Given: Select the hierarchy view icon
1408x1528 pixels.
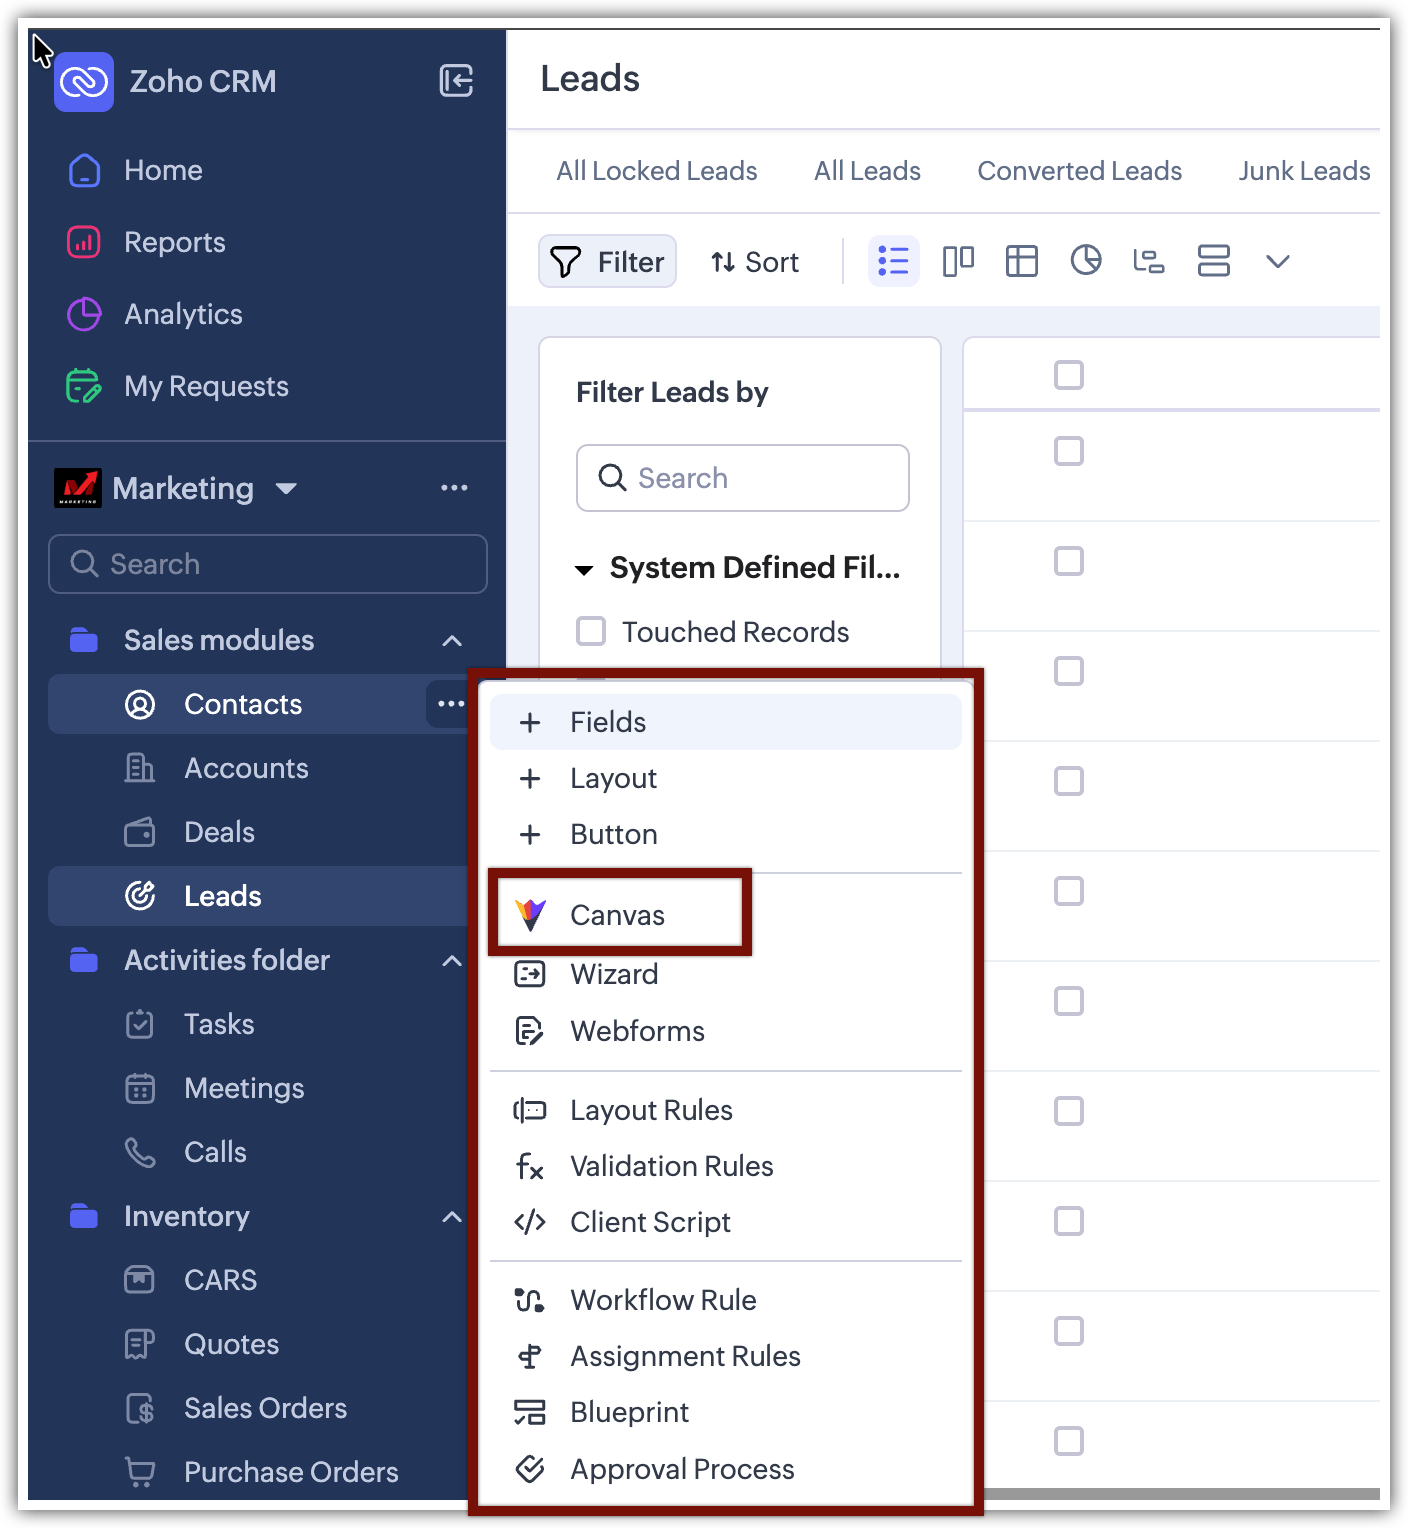Looking at the screenshot, I should [x=1148, y=262].
